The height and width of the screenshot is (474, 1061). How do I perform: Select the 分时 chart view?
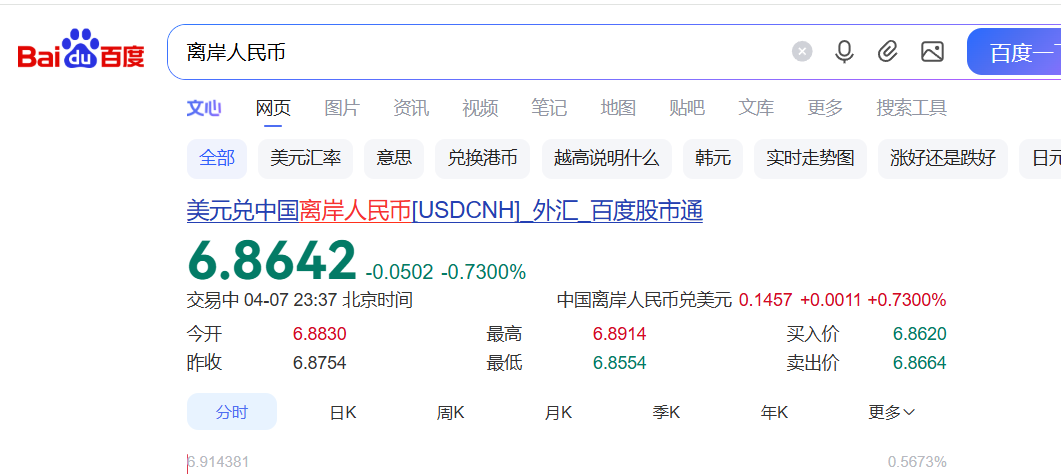[232, 412]
